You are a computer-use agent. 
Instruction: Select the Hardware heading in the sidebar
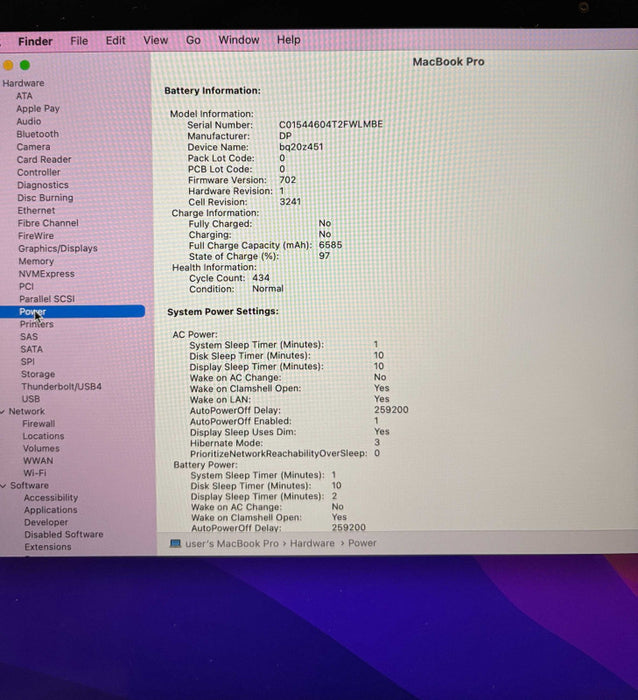[x=23, y=83]
